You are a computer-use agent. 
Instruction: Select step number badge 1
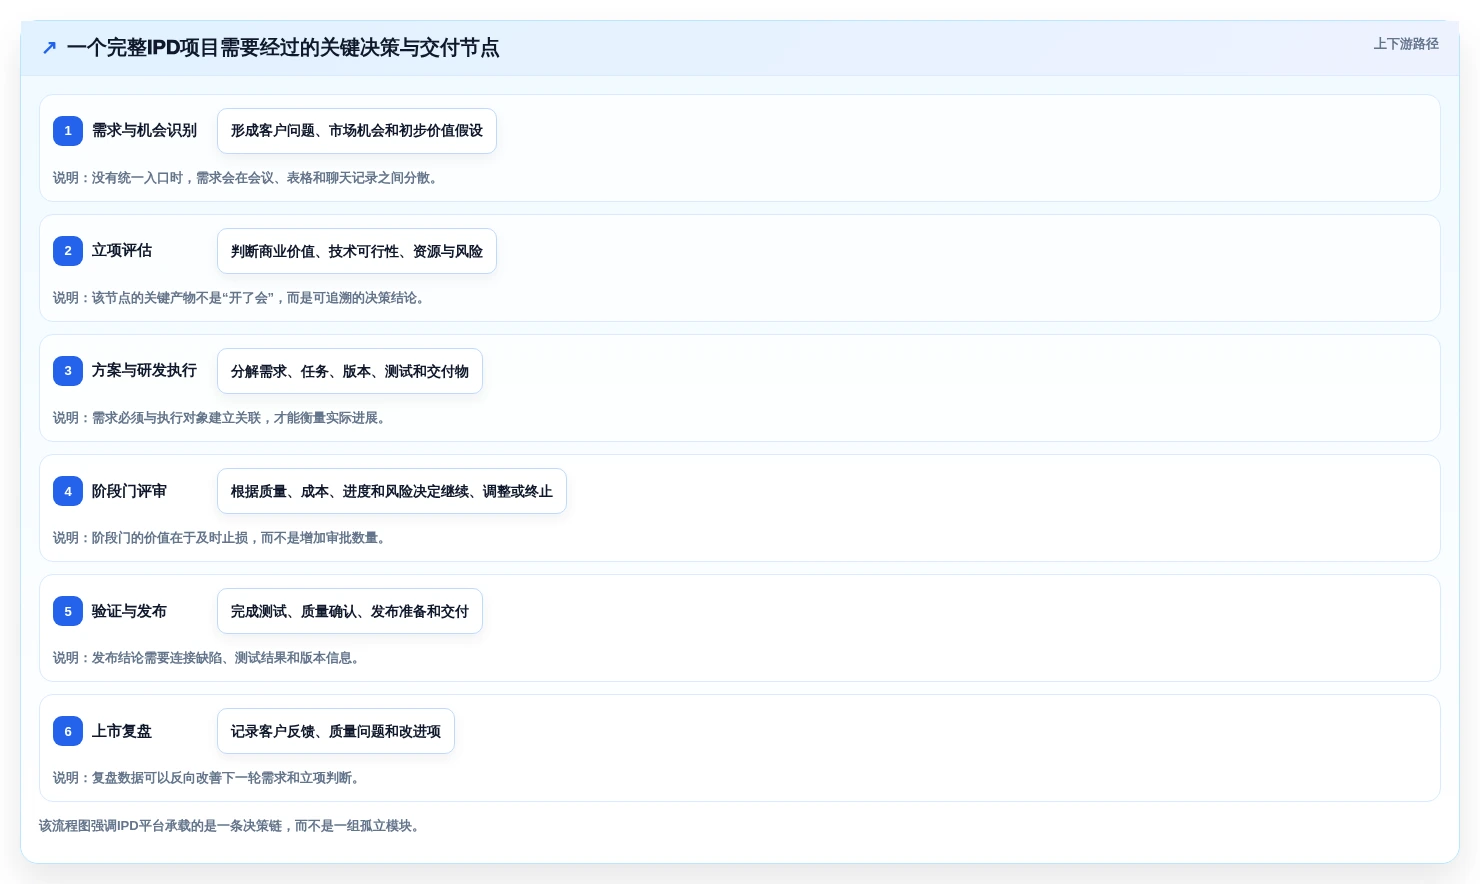[x=68, y=131]
